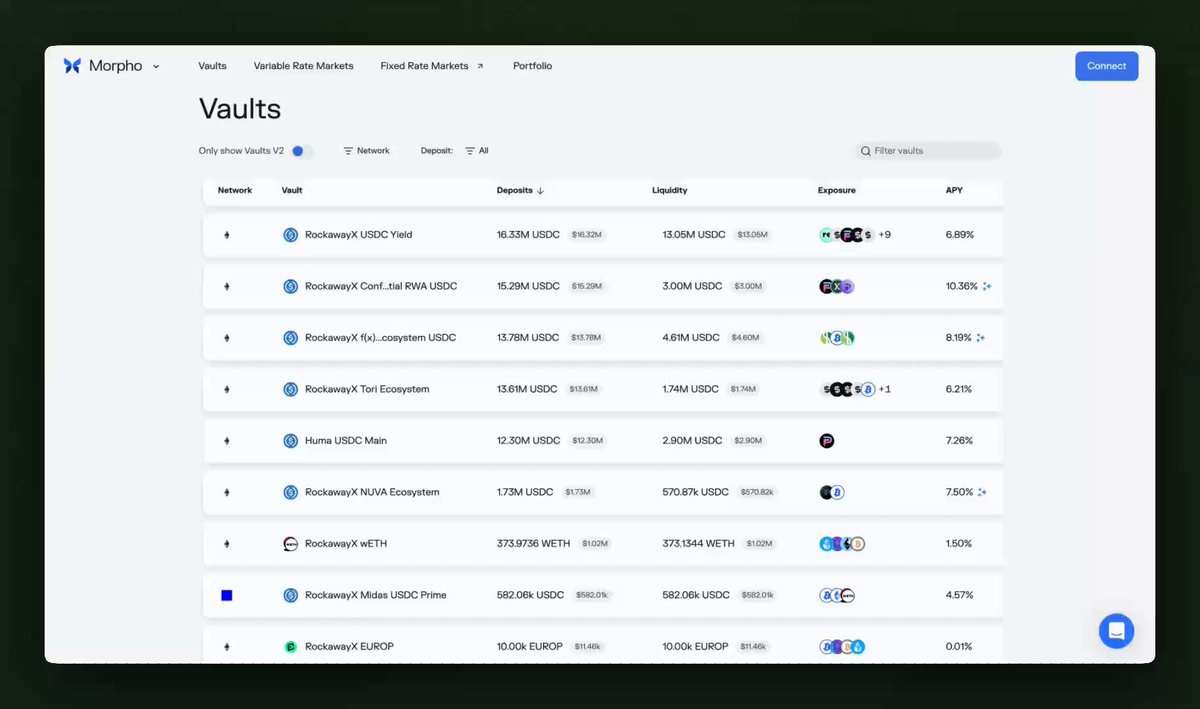Click exposure icons for RockawayX NUVA Ecosystem
Screen dimensions: 1200x709
[x=832, y=492]
